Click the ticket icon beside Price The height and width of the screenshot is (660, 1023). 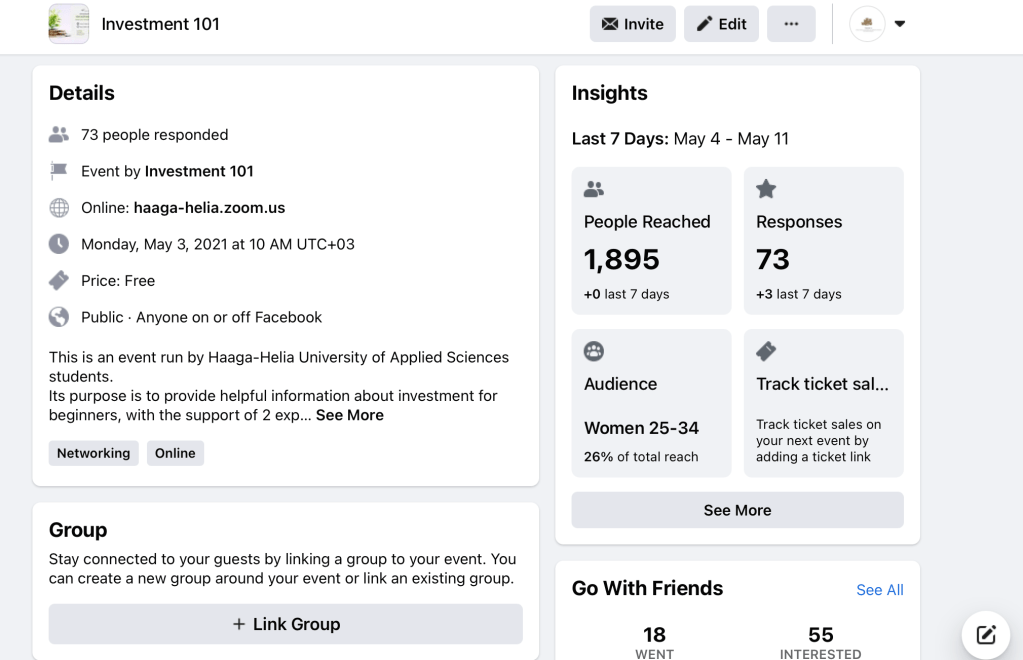[x=59, y=281]
